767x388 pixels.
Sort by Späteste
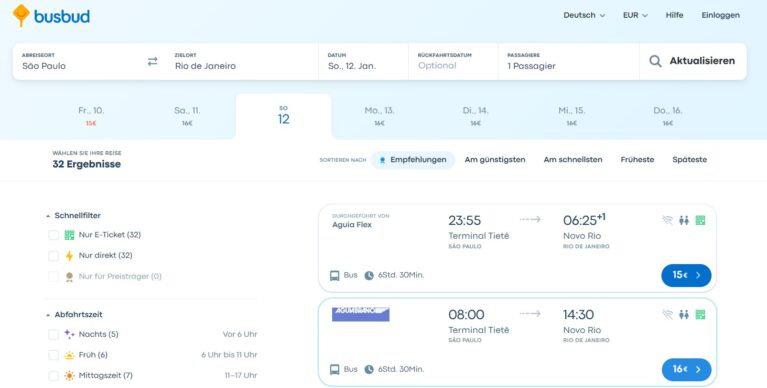pos(689,160)
